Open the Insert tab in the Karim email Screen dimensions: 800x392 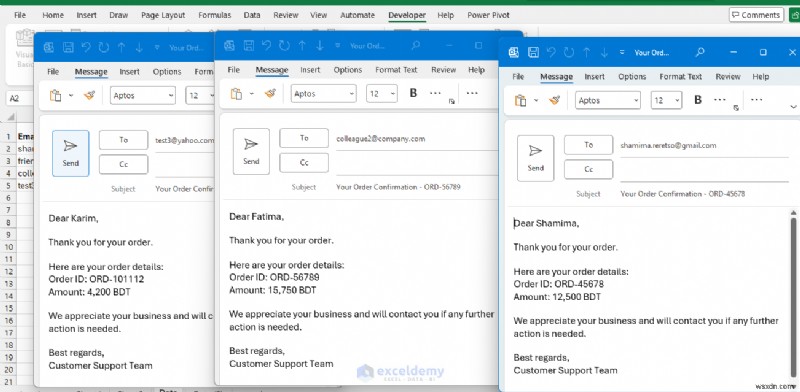(x=129, y=71)
